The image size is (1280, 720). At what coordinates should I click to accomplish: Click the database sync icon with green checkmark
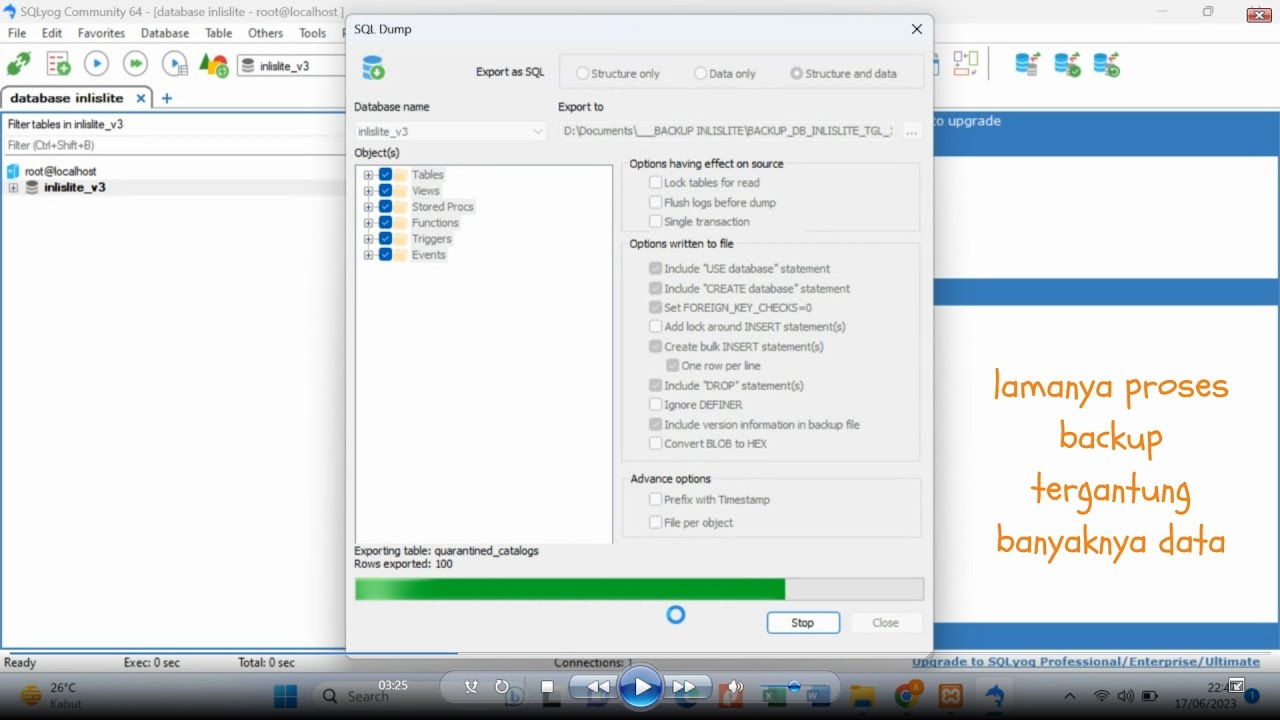pyautogui.click(x=1067, y=64)
